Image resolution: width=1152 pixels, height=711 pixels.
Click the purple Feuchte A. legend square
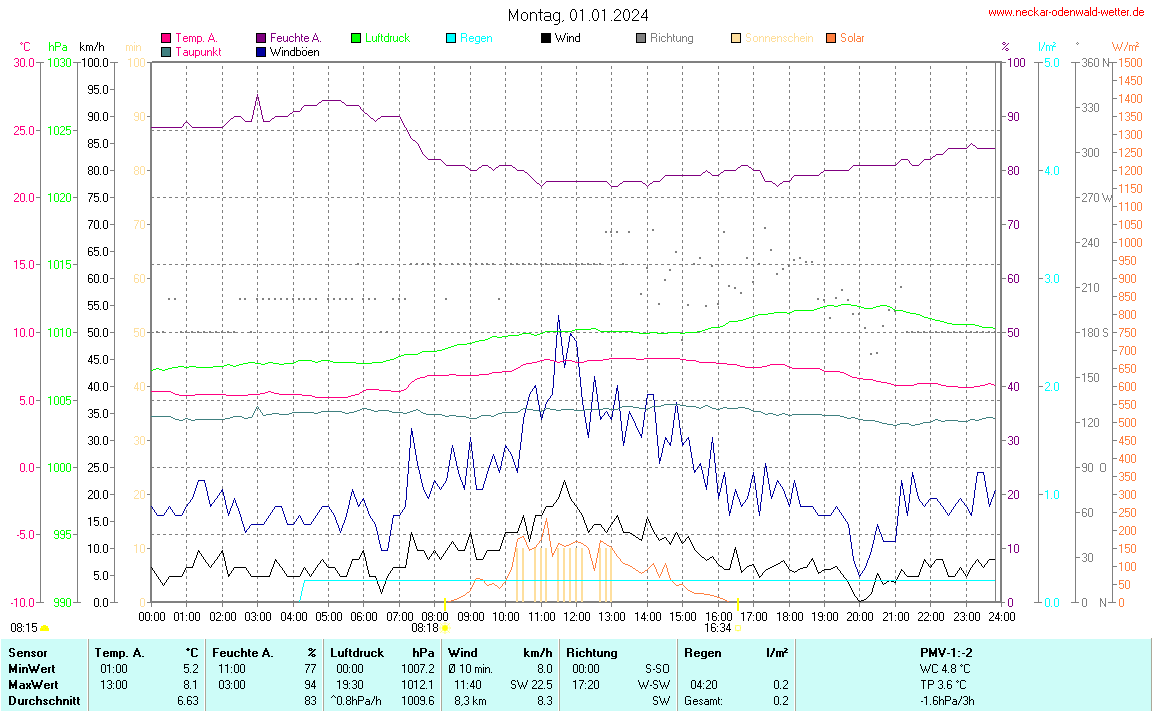[261, 38]
